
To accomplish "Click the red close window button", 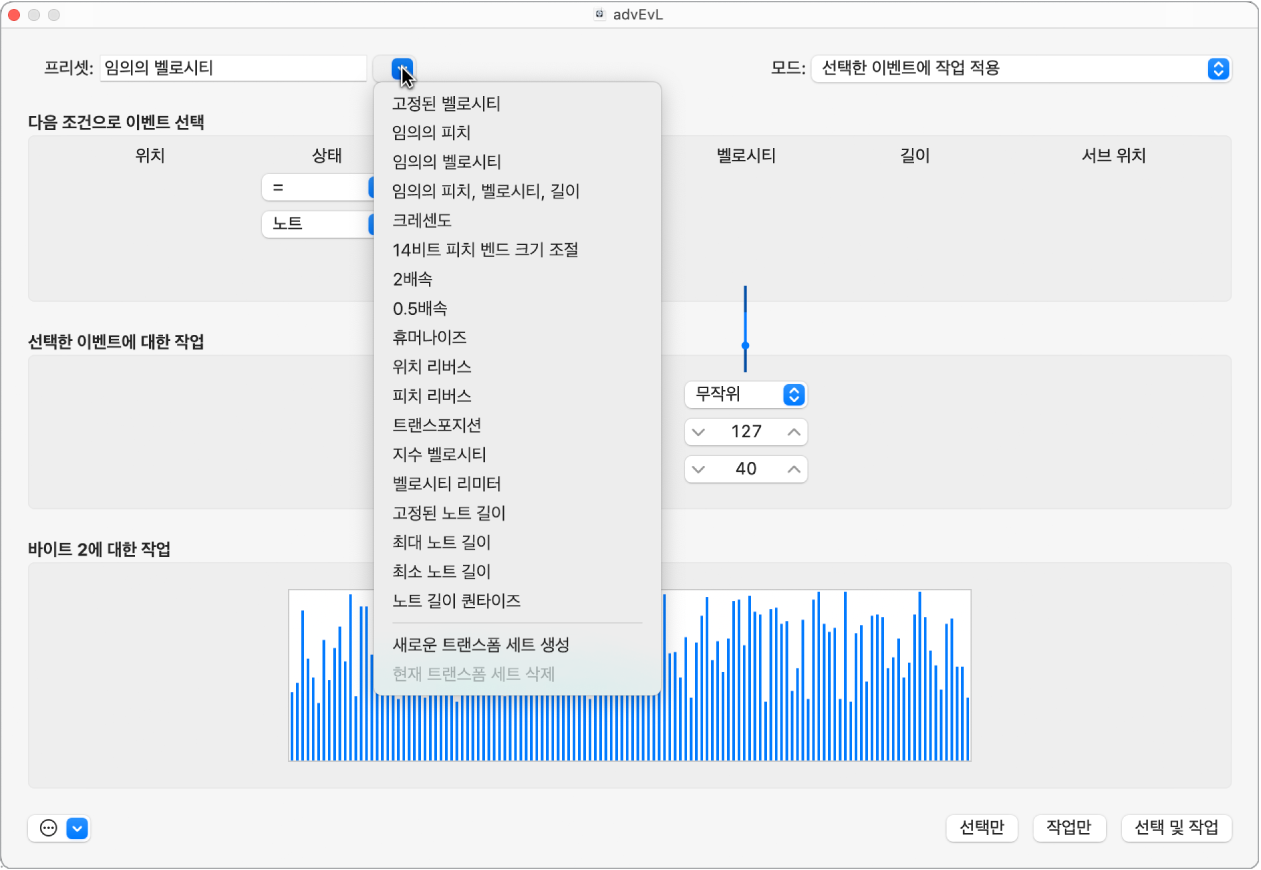I will pos(14,15).
